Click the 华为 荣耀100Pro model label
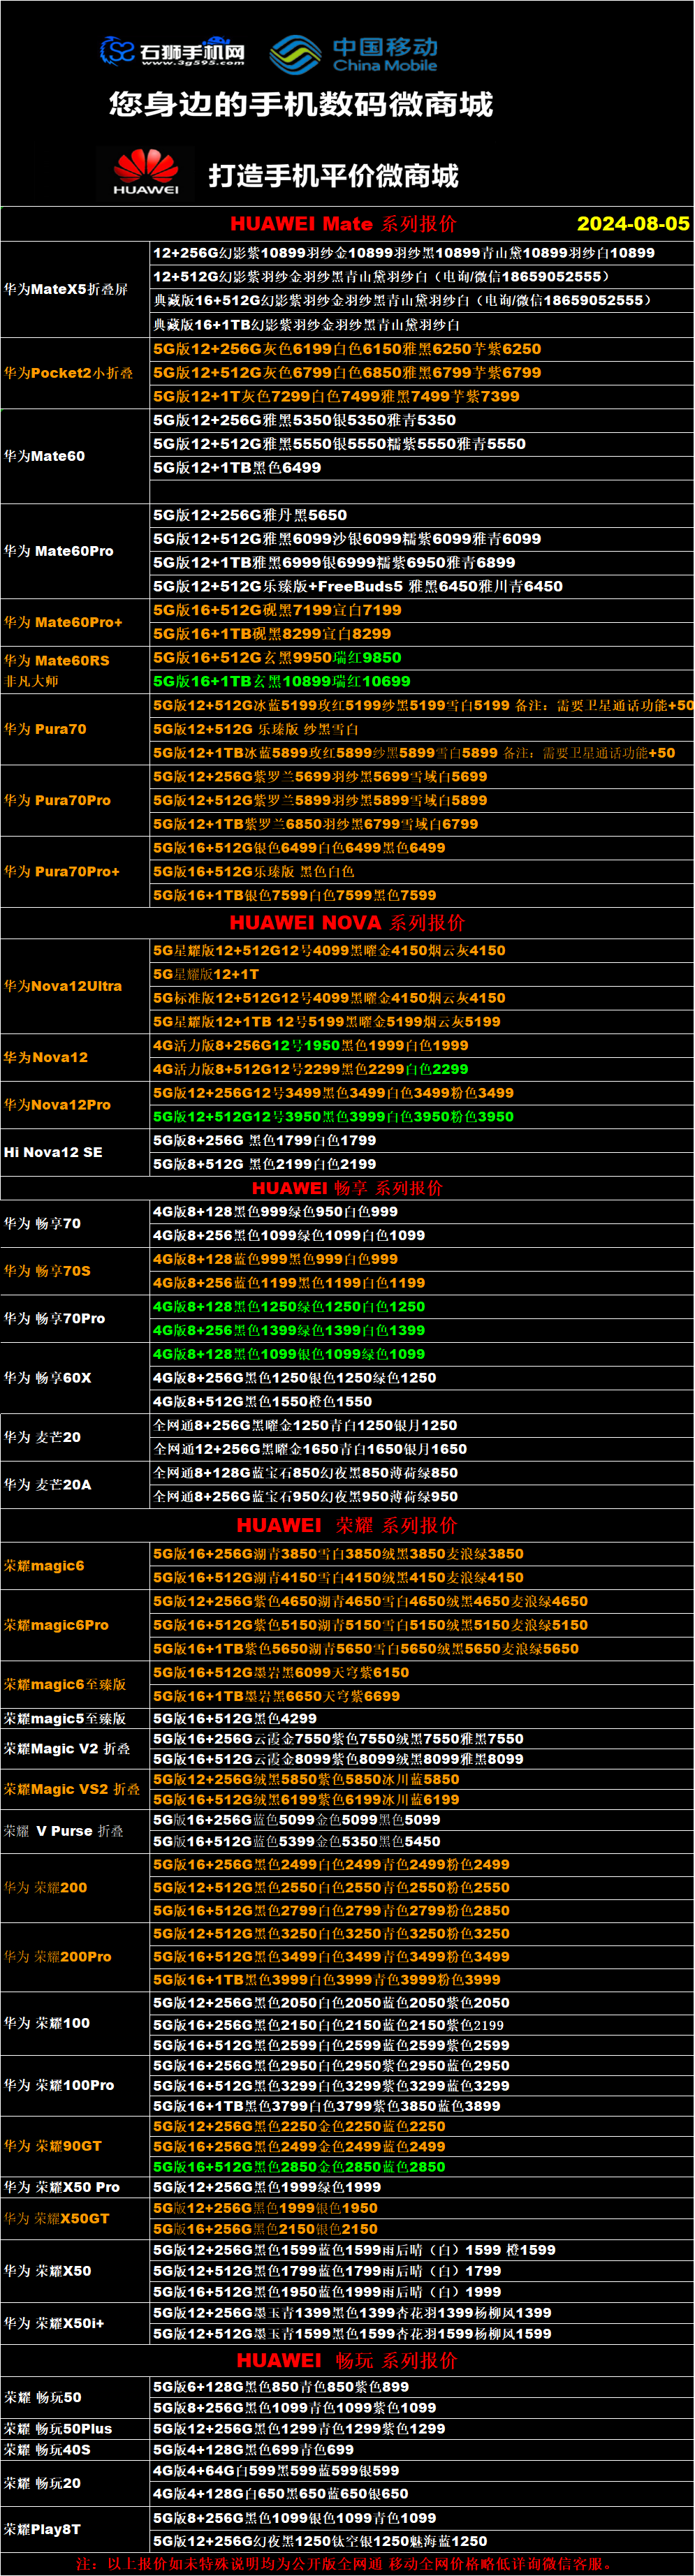Viewport: 695px width, 2576px height. [x=59, y=2085]
